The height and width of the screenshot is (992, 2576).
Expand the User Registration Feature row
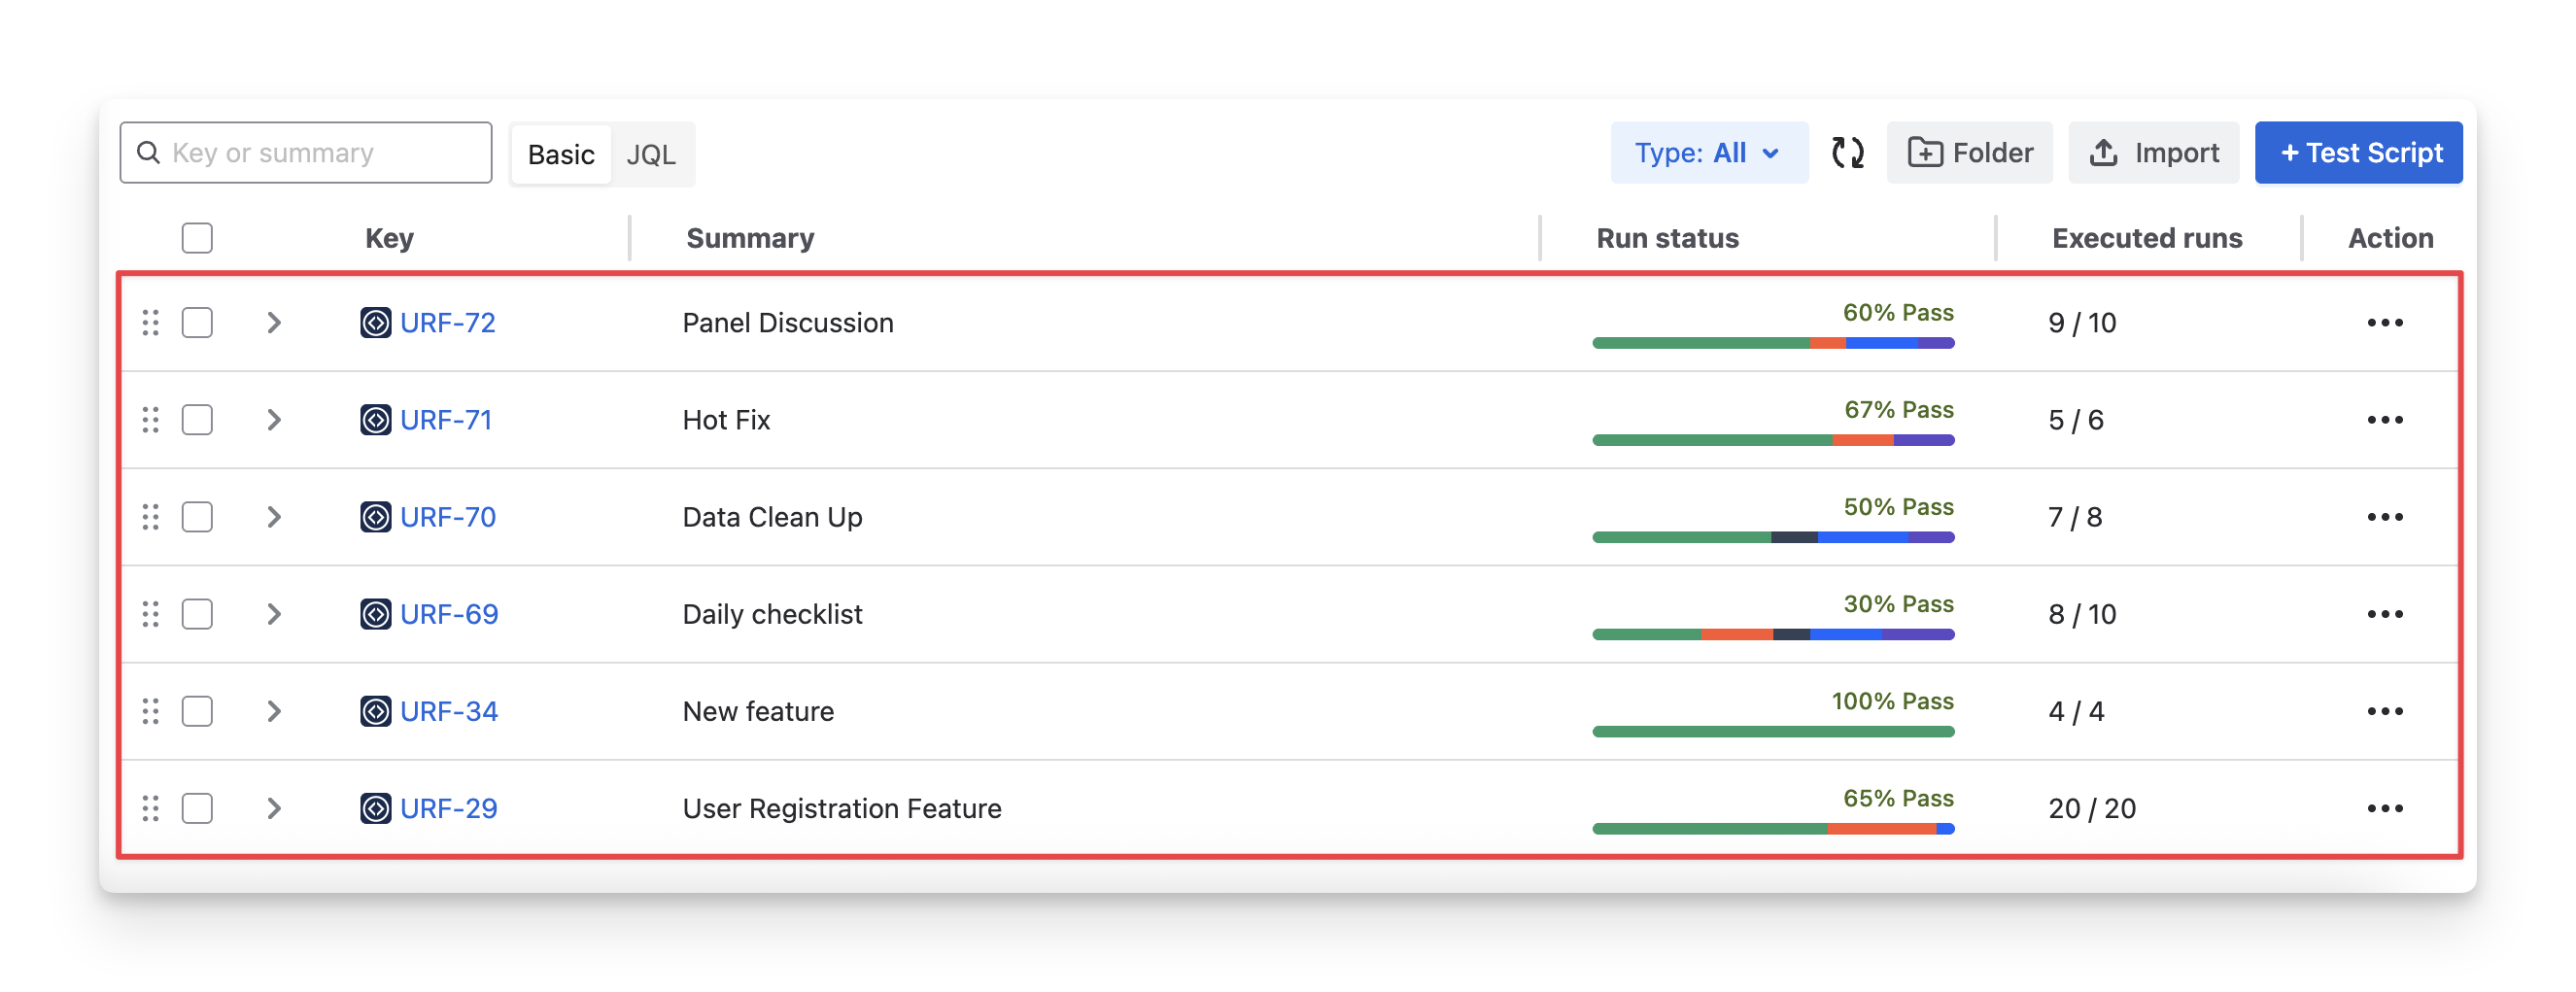(274, 808)
